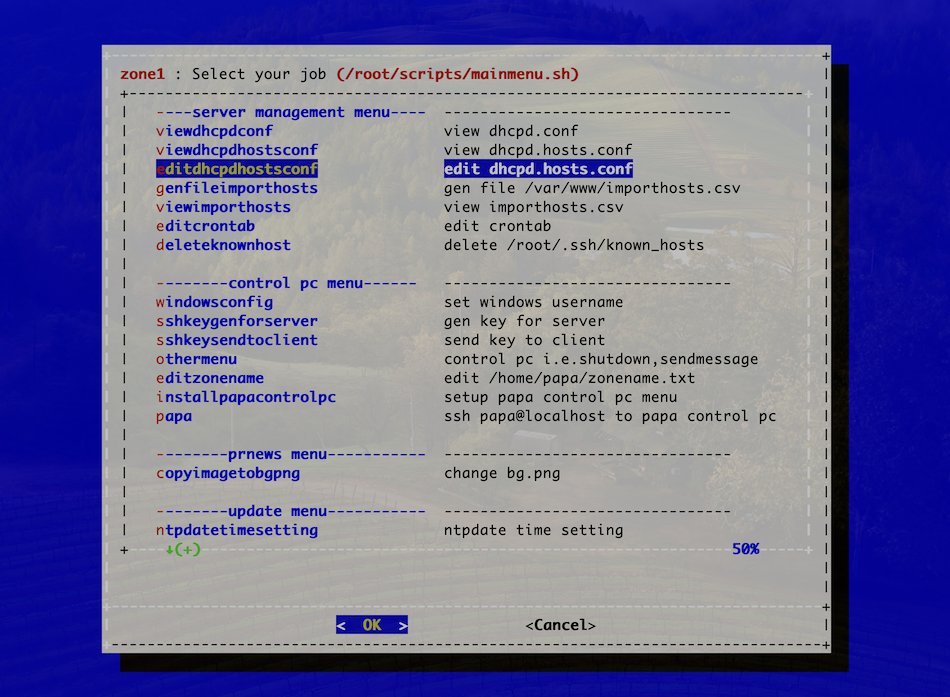Choose deleteknownhost to delete known_hosts
The height and width of the screenshot is (697, 950).
(222, 245)
